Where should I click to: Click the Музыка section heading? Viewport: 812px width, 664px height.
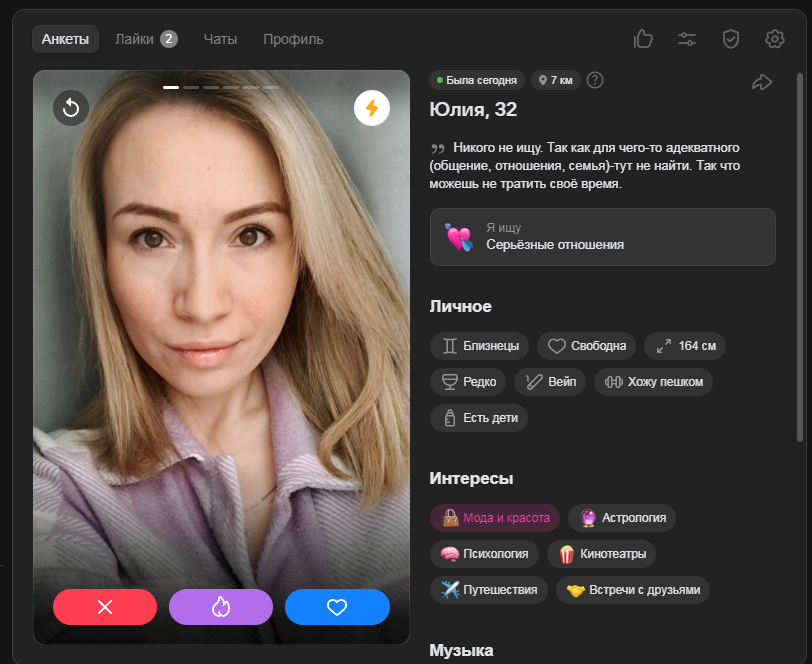click(x=461, y=651)
